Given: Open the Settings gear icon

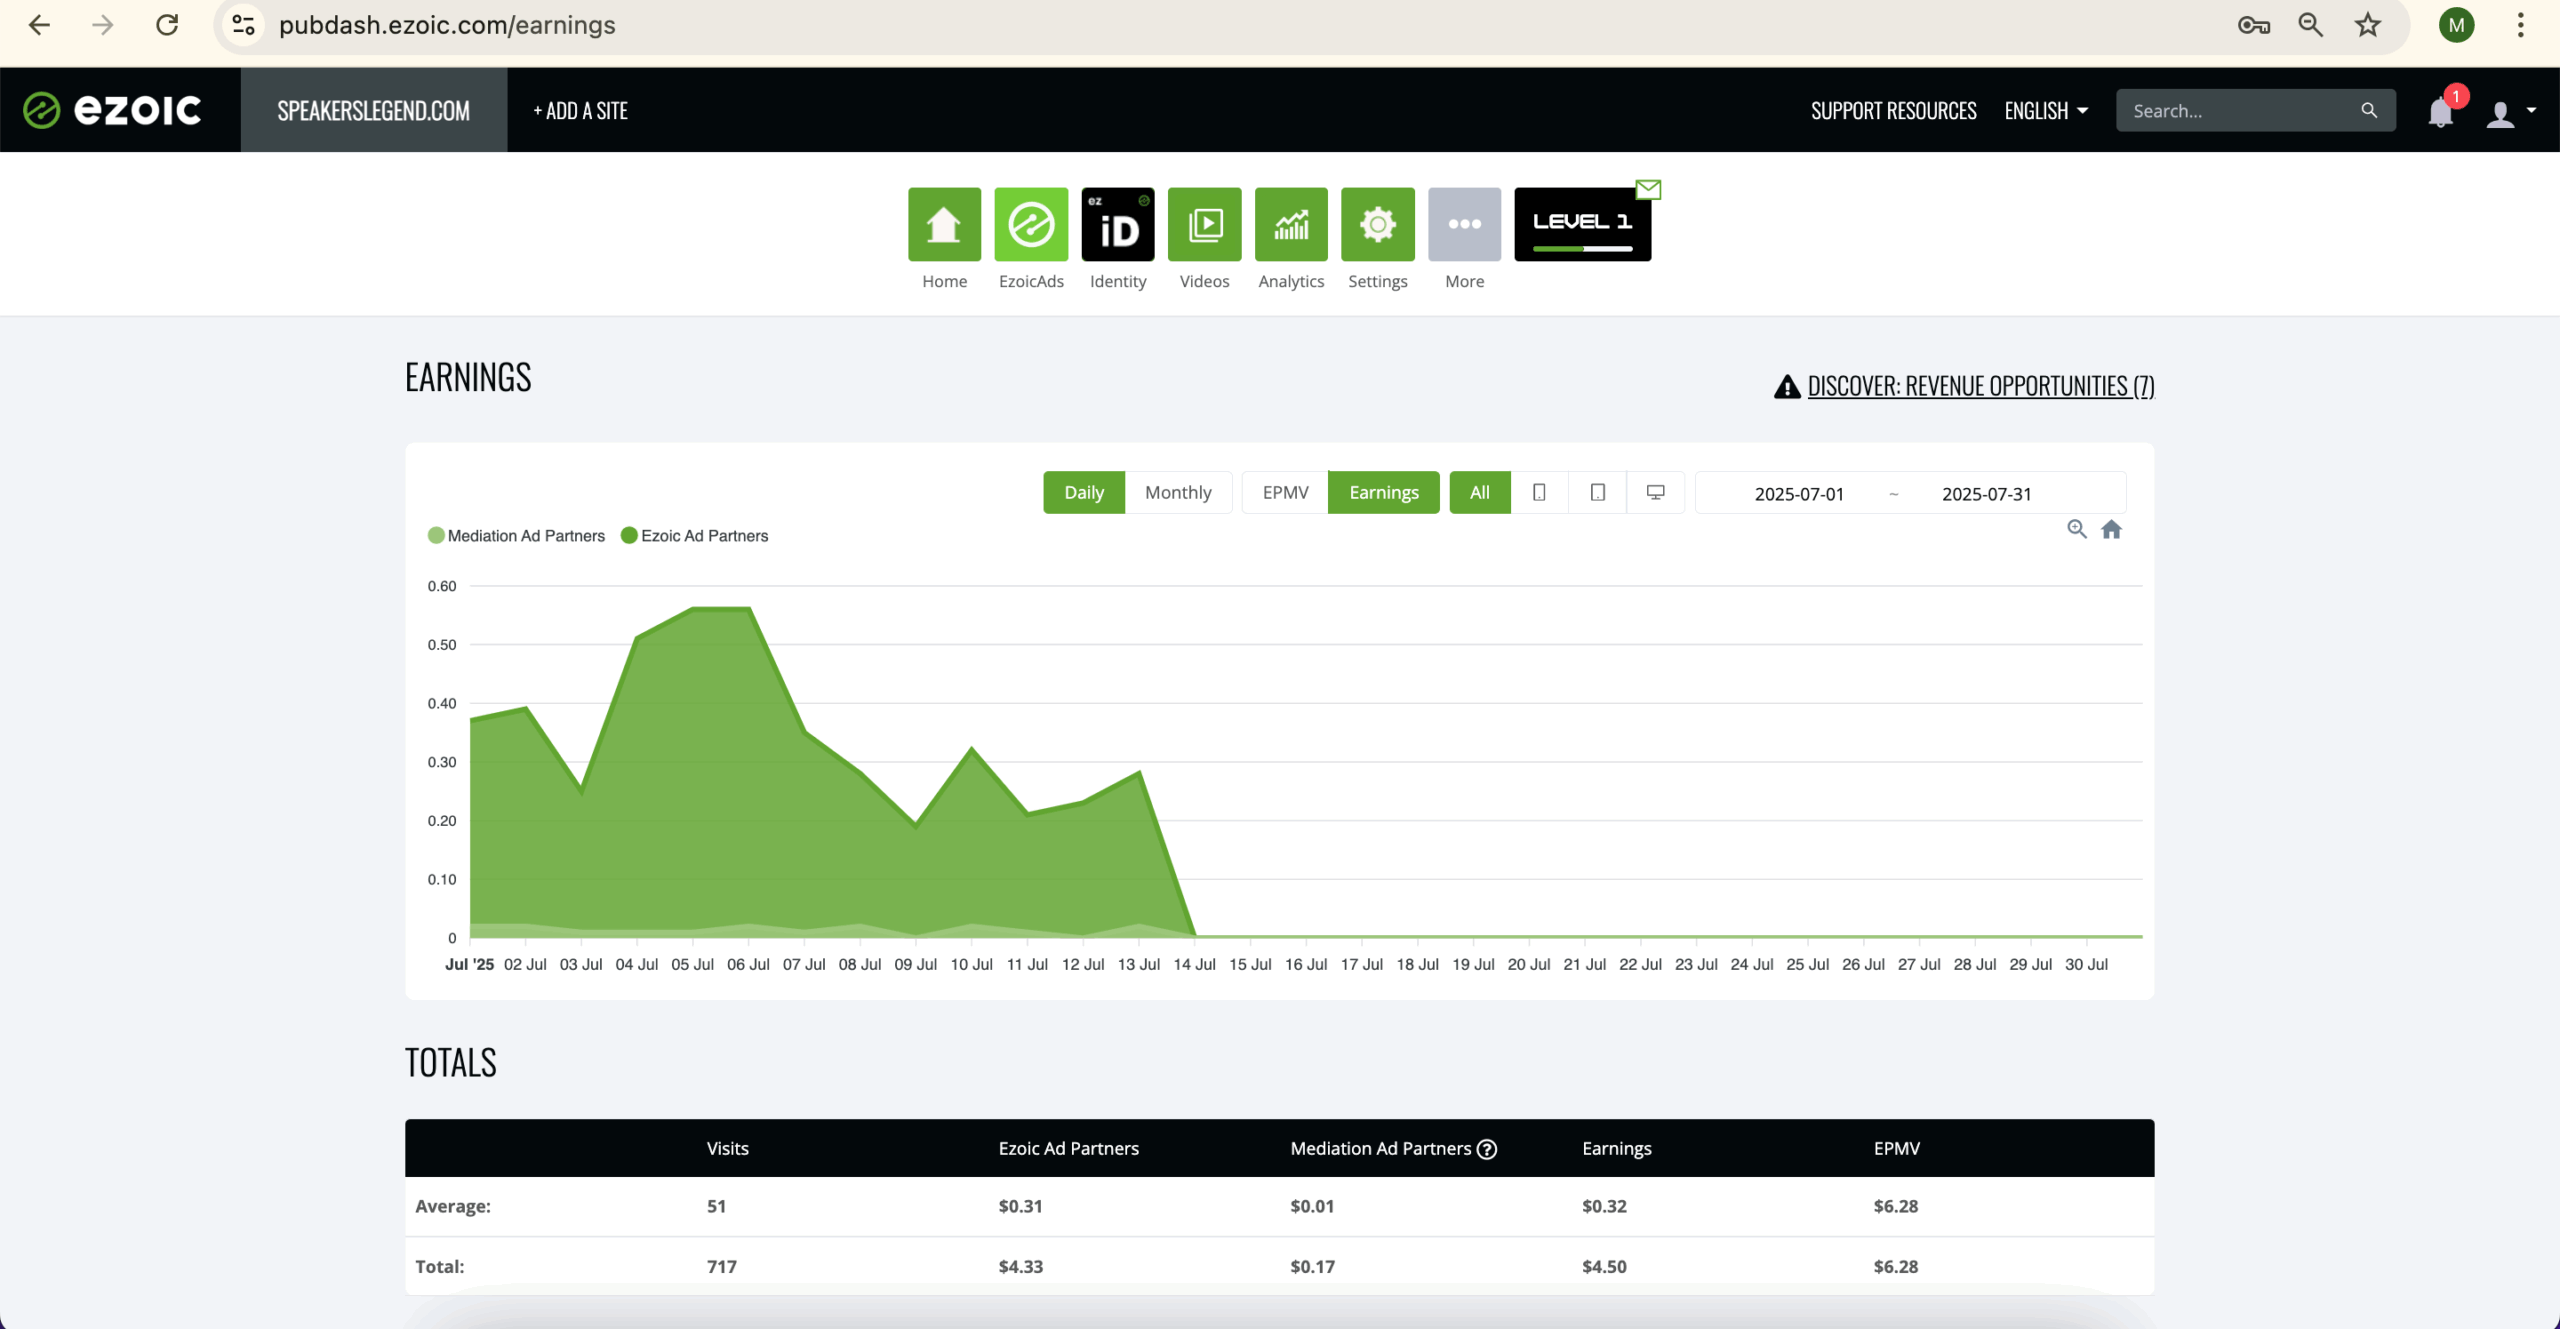Looking at the screenshot, I should (x=1378, y=224).
